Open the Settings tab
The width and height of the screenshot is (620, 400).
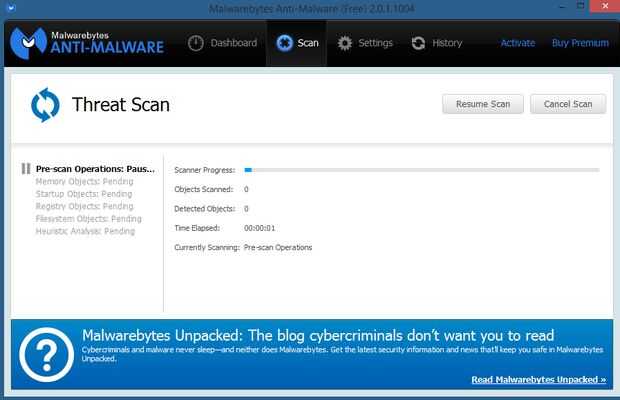365,43
